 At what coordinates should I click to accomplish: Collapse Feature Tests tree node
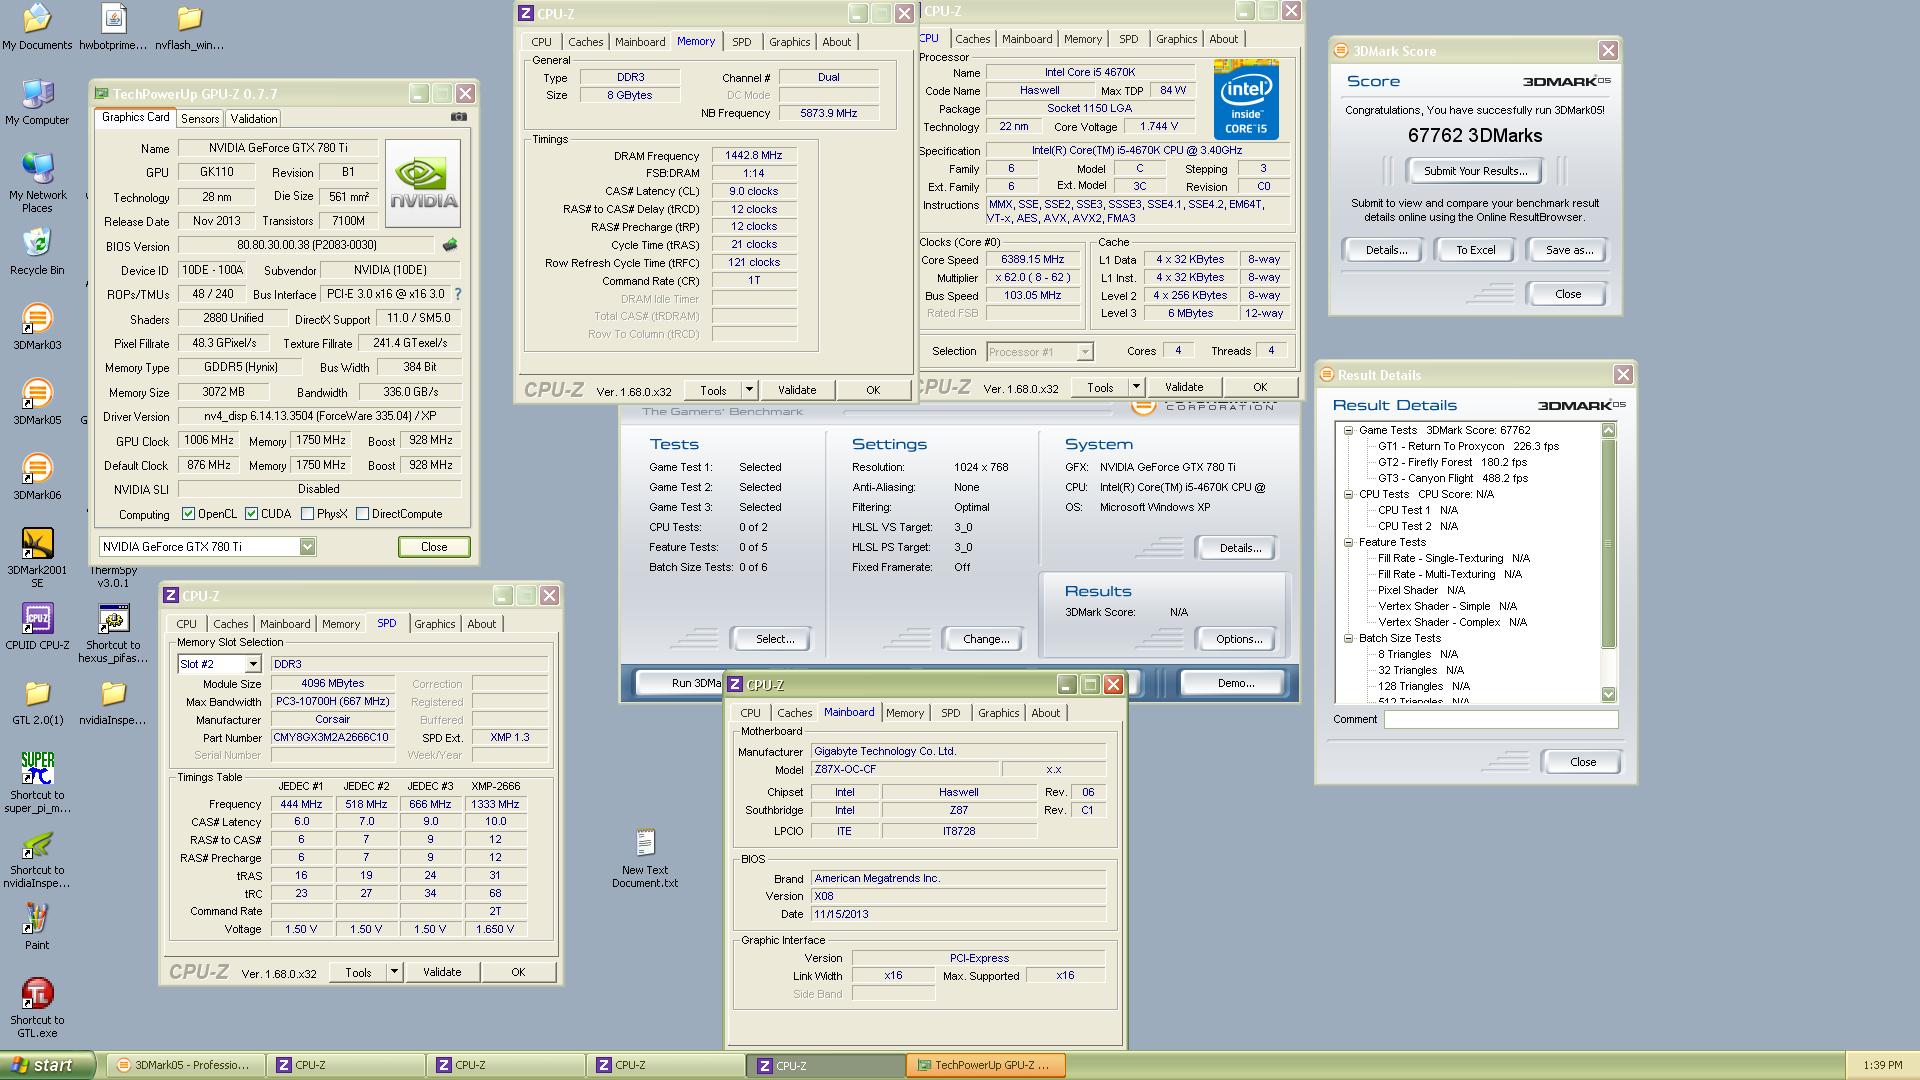point(1348,542)
